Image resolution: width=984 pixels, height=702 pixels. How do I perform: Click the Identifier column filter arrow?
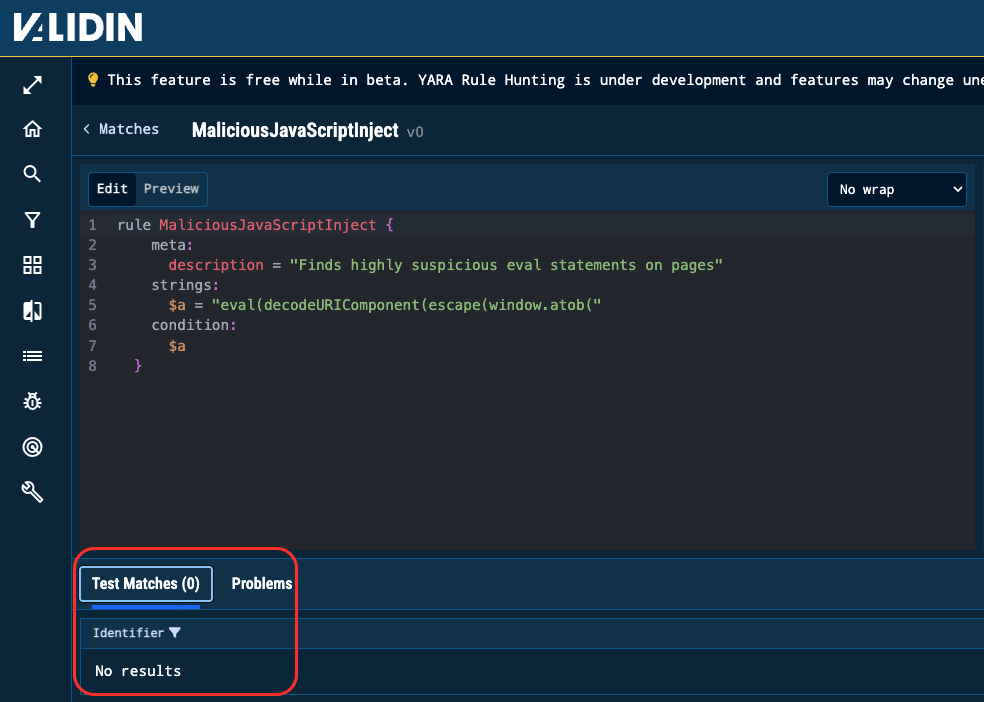[175, 633]
